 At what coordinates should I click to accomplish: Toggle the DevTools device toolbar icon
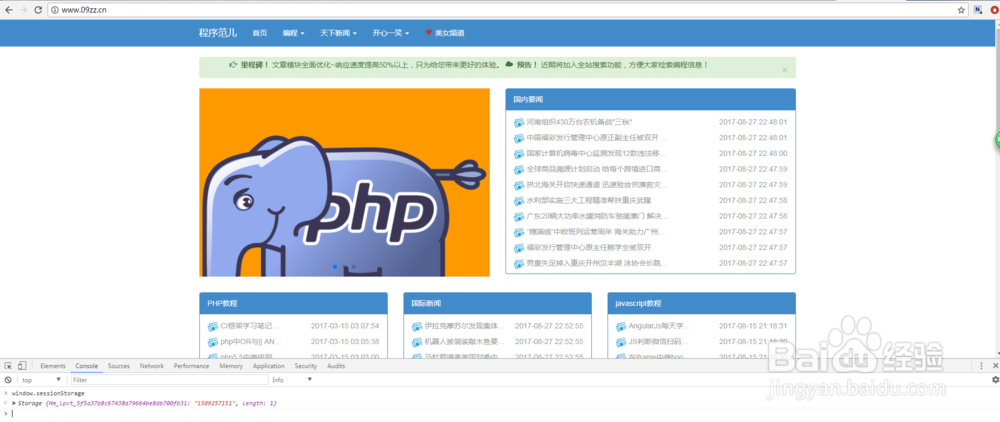(22, 366)
